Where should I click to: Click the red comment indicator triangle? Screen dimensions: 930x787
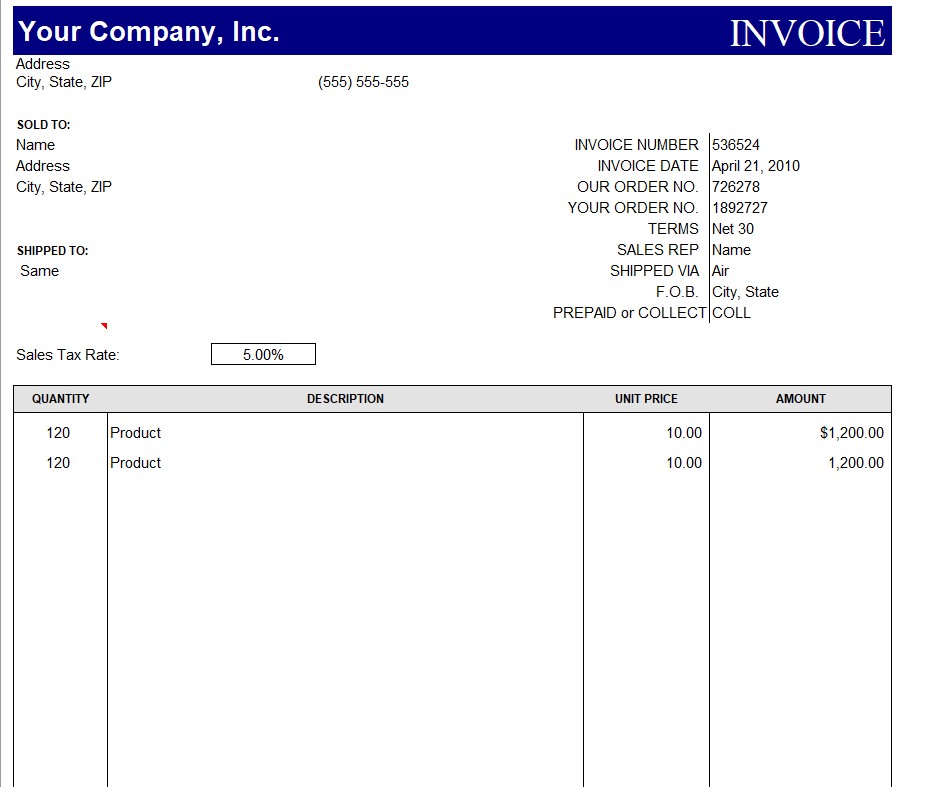pyautogui.click(x=104, y=326)
